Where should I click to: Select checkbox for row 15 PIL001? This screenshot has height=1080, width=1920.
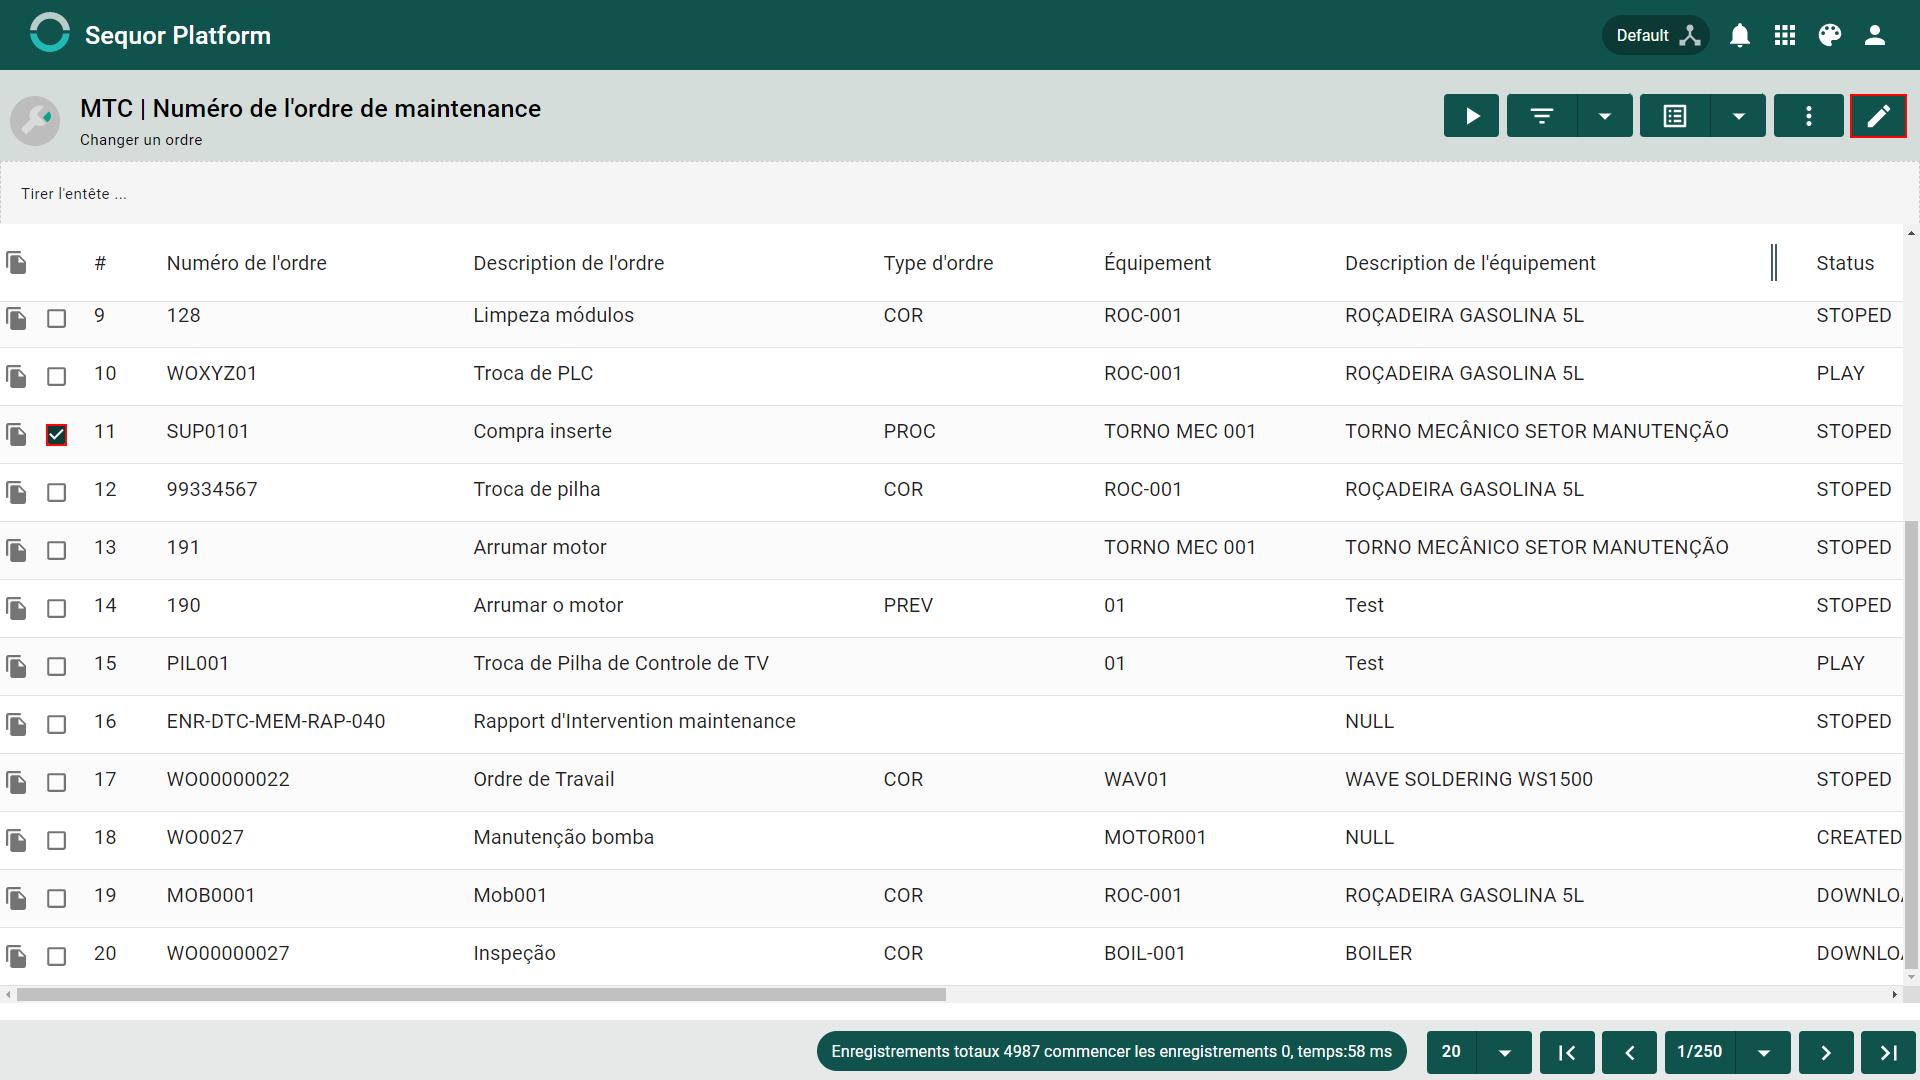pyautogui.click(x=57, y=666)
